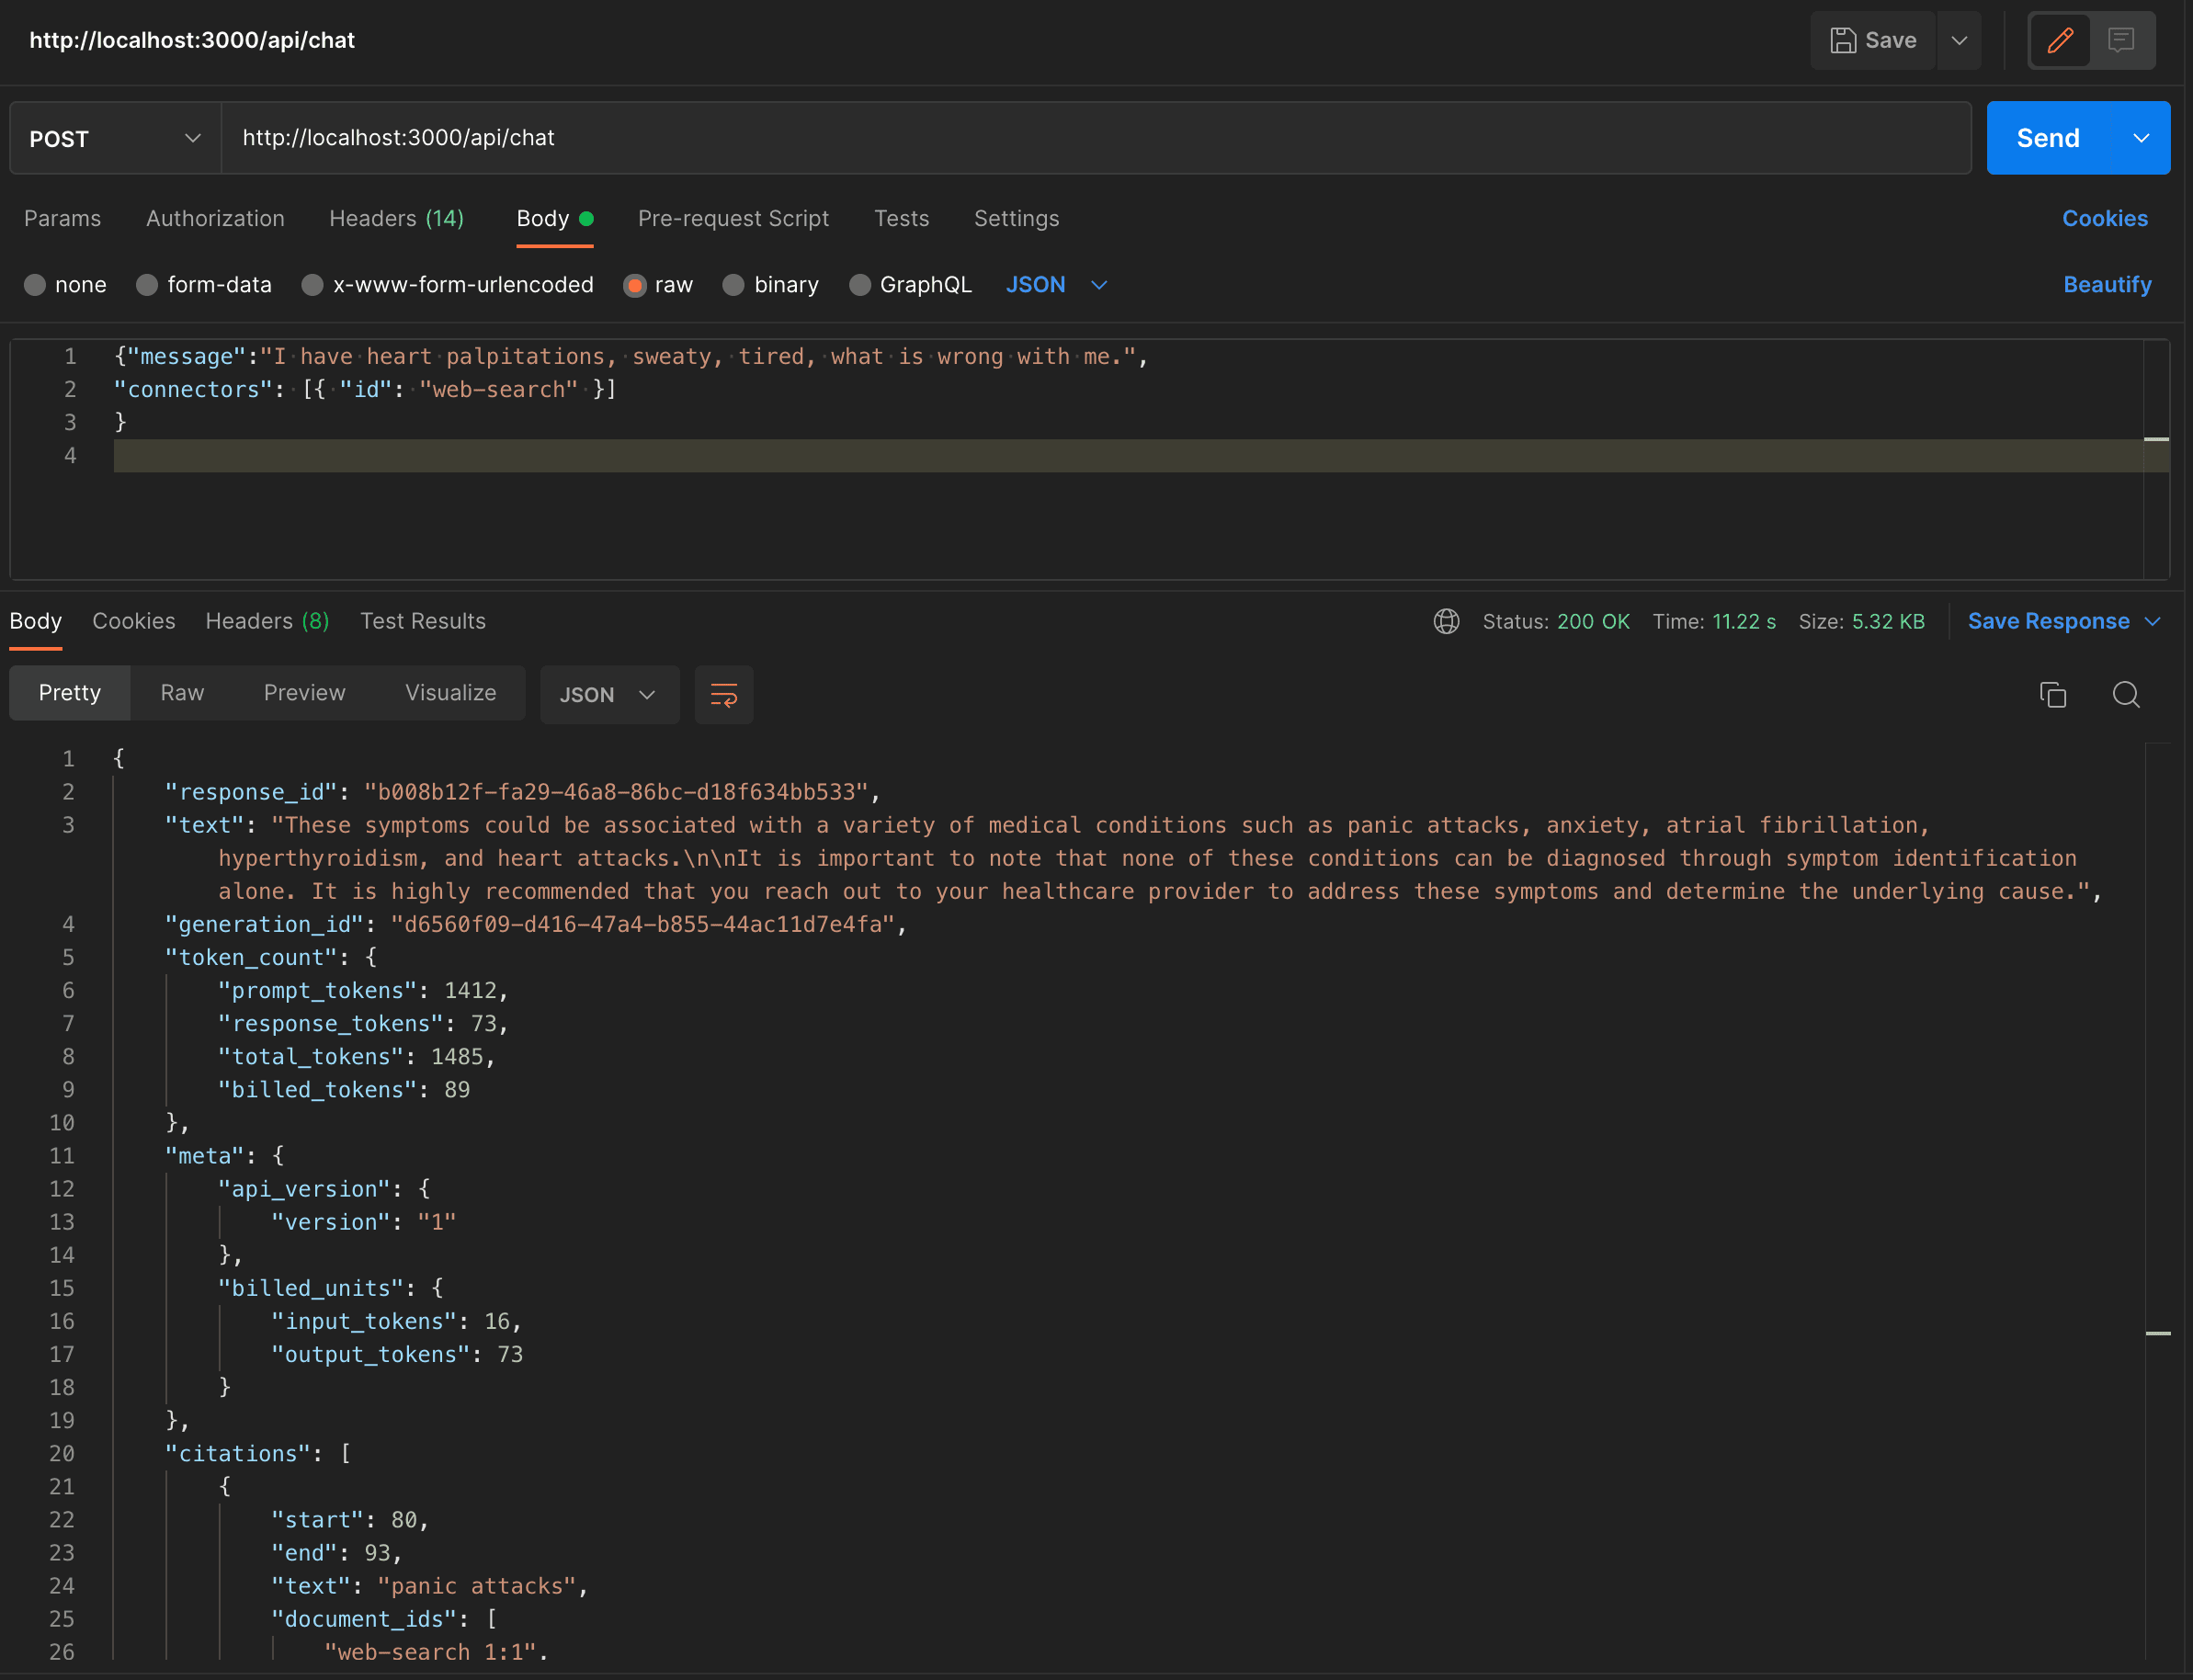Select the none body type radio
This screenshot has width=2193, height=1680.
[x=35, y=285]
